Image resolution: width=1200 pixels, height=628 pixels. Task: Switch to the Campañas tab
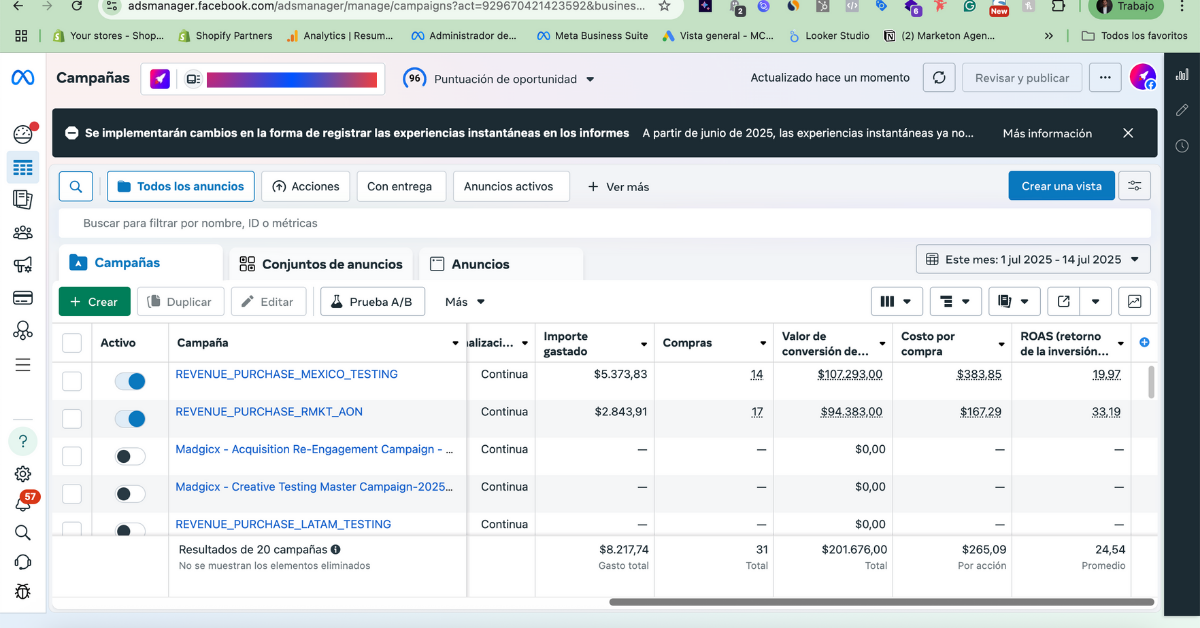(140, 263)
